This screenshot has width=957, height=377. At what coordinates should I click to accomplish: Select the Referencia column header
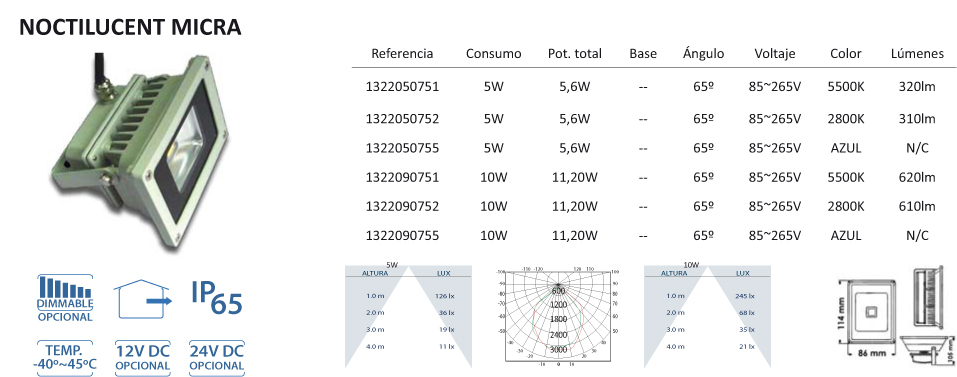pos(402,54)
